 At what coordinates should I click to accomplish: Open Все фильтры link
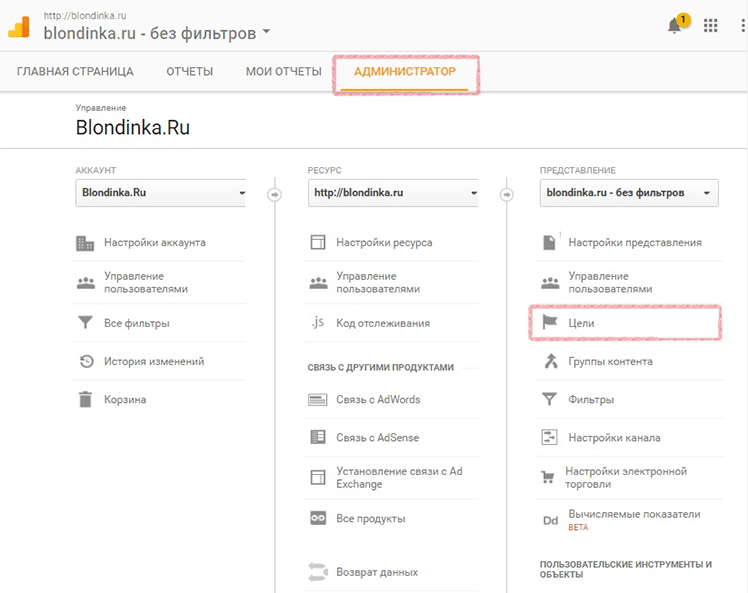[x=136, y=323]
